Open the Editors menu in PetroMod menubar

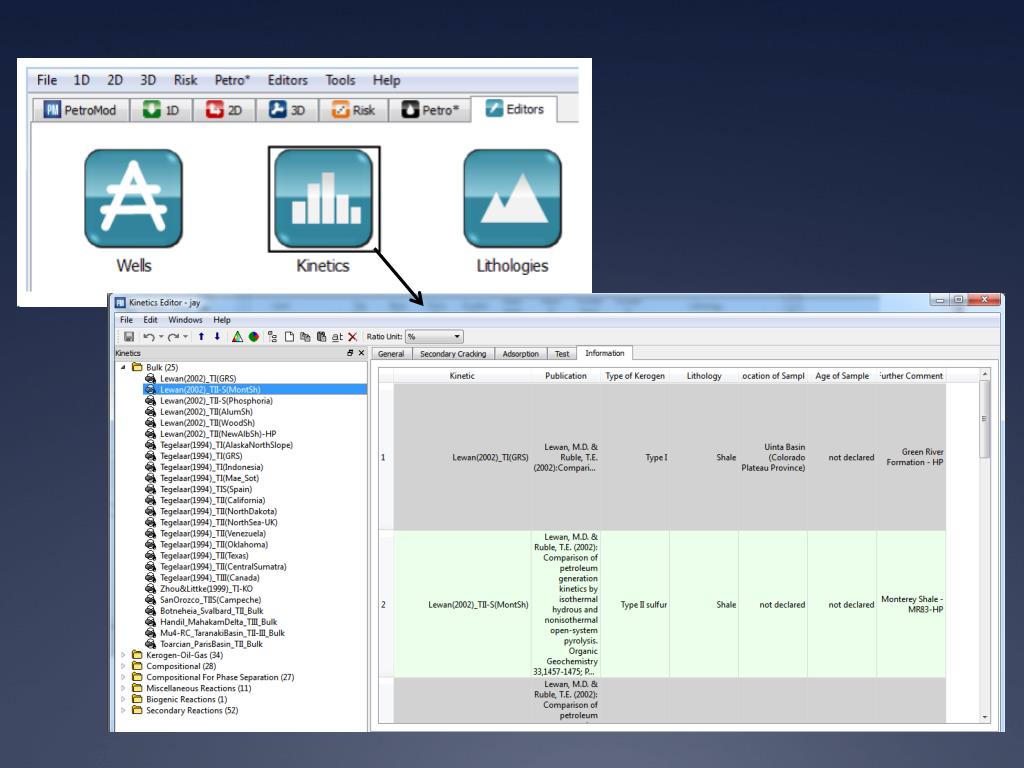pyautogui.click(x=287, y=80)
